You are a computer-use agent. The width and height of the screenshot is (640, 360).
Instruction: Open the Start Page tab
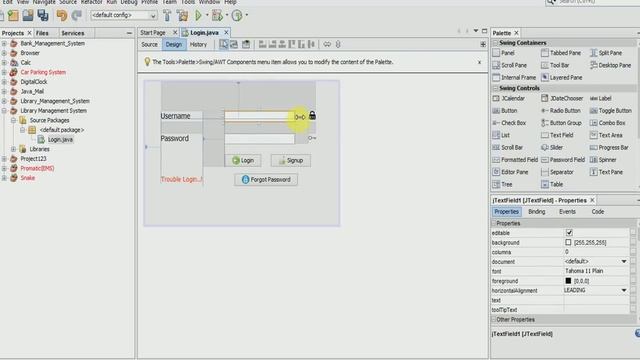click(153, 33)
